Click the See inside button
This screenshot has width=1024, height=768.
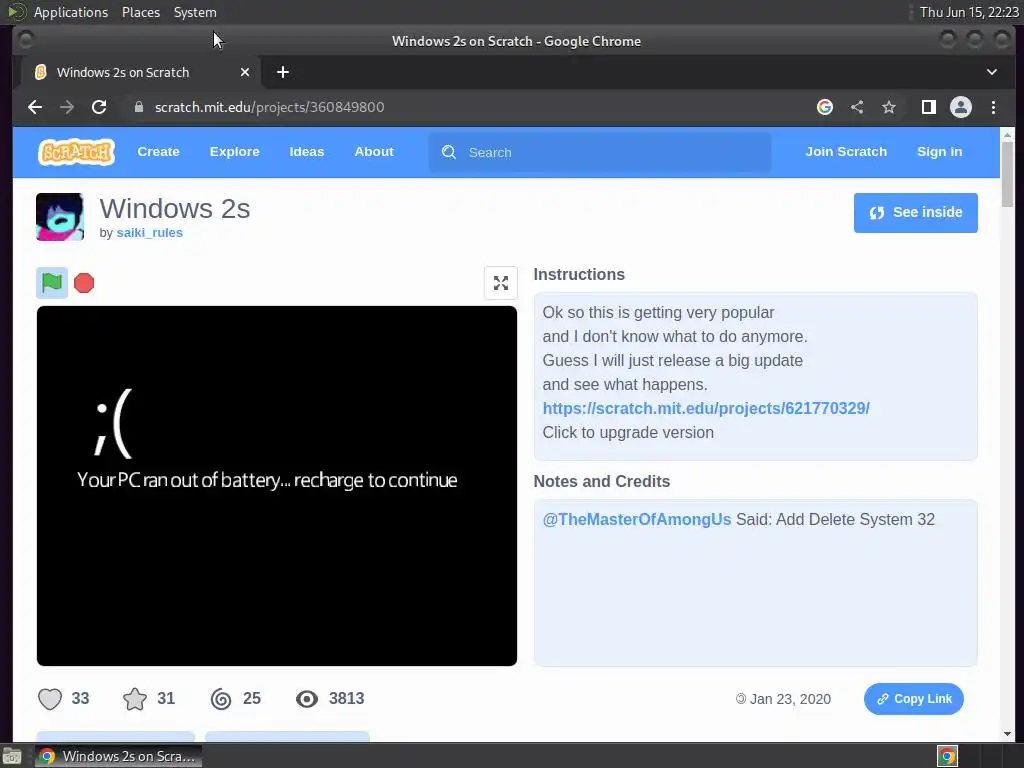(916, 213)
